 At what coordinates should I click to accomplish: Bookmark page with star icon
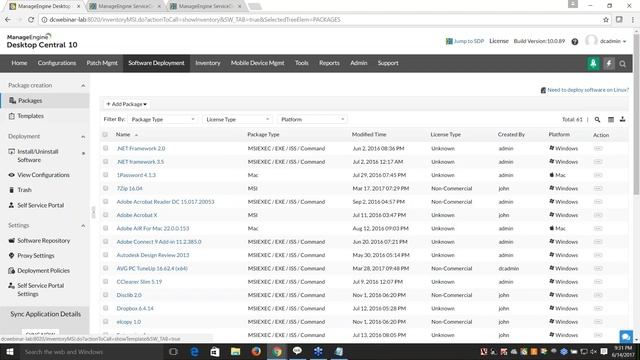click(606, 20)
